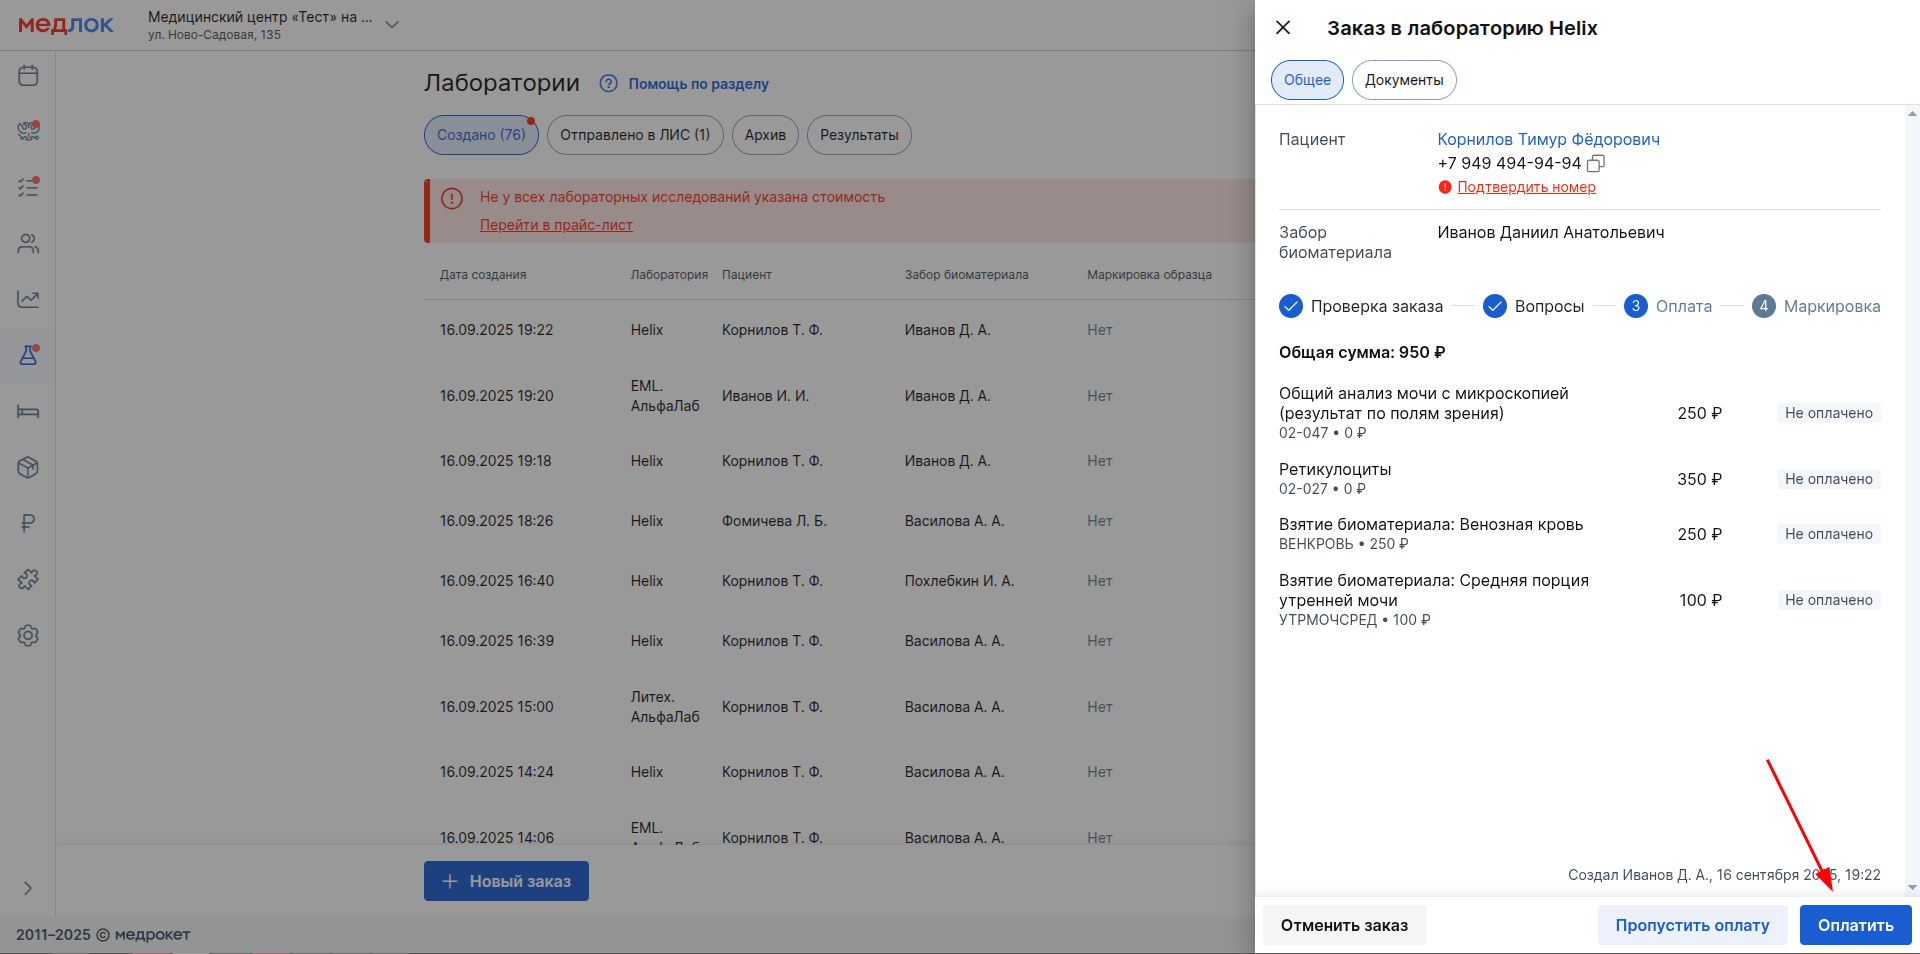Image resolution: width=1920 pixels, height=954 pixels.
Task: Switch to the "Общее" tab
Action: [x=1307, y=80]
